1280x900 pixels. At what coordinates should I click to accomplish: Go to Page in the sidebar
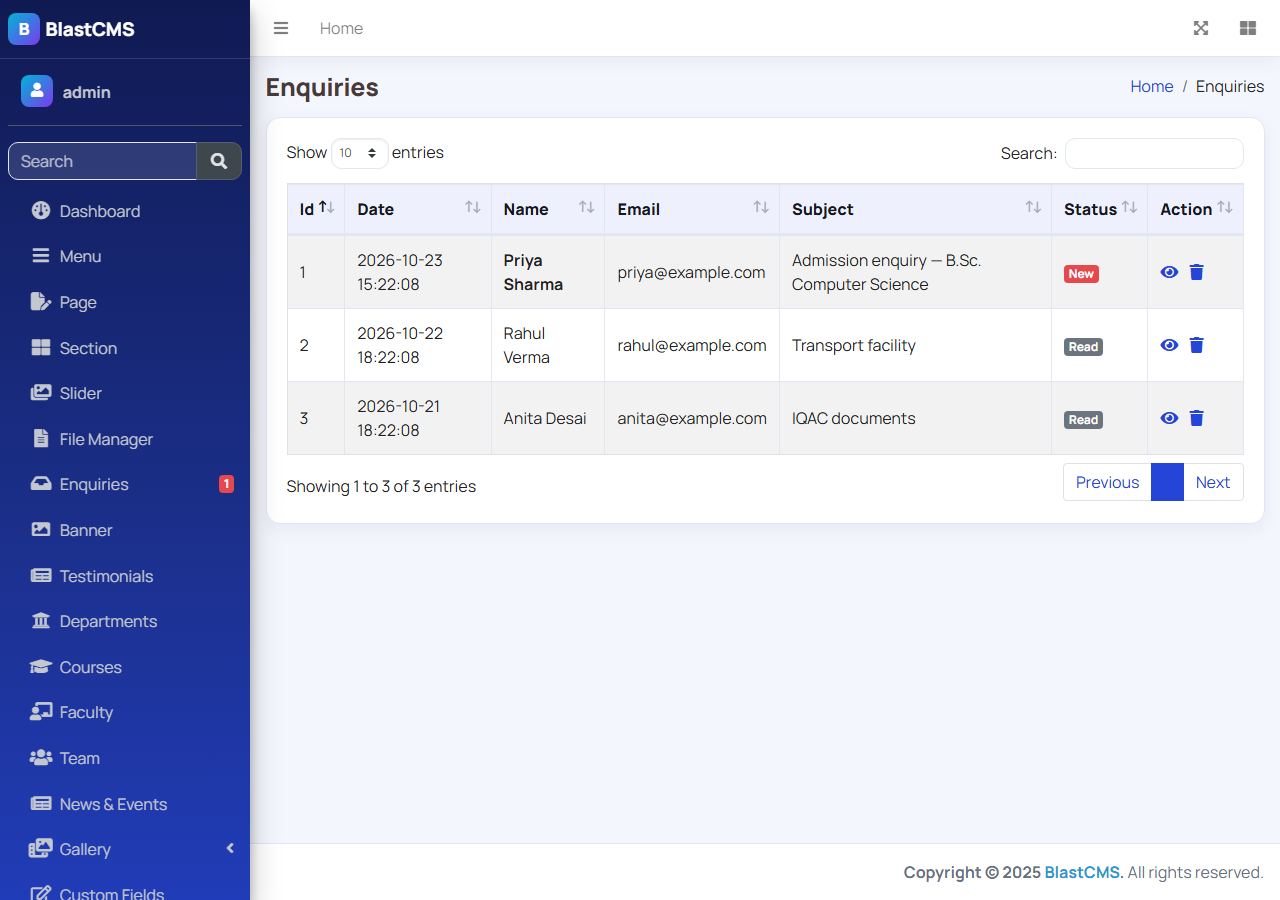point(125,302)
